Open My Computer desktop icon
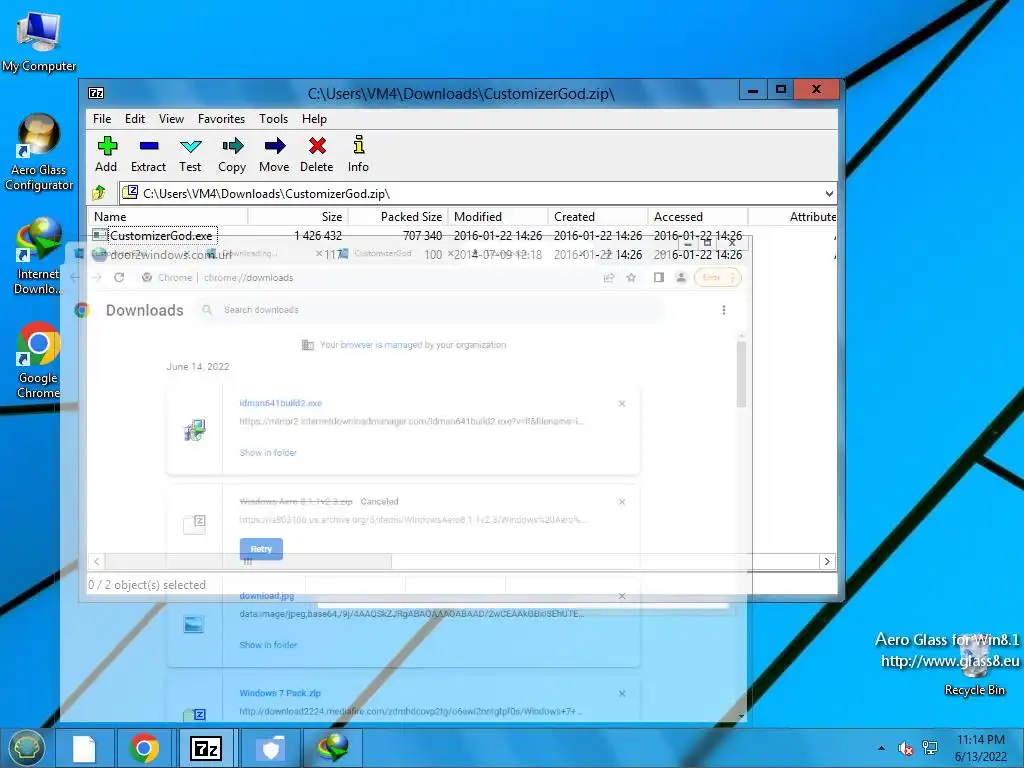1024x768 pixels. click(x=39, y=42)
